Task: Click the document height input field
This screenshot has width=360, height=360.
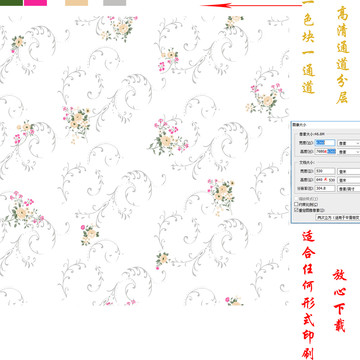Action: tap(325, 180)
